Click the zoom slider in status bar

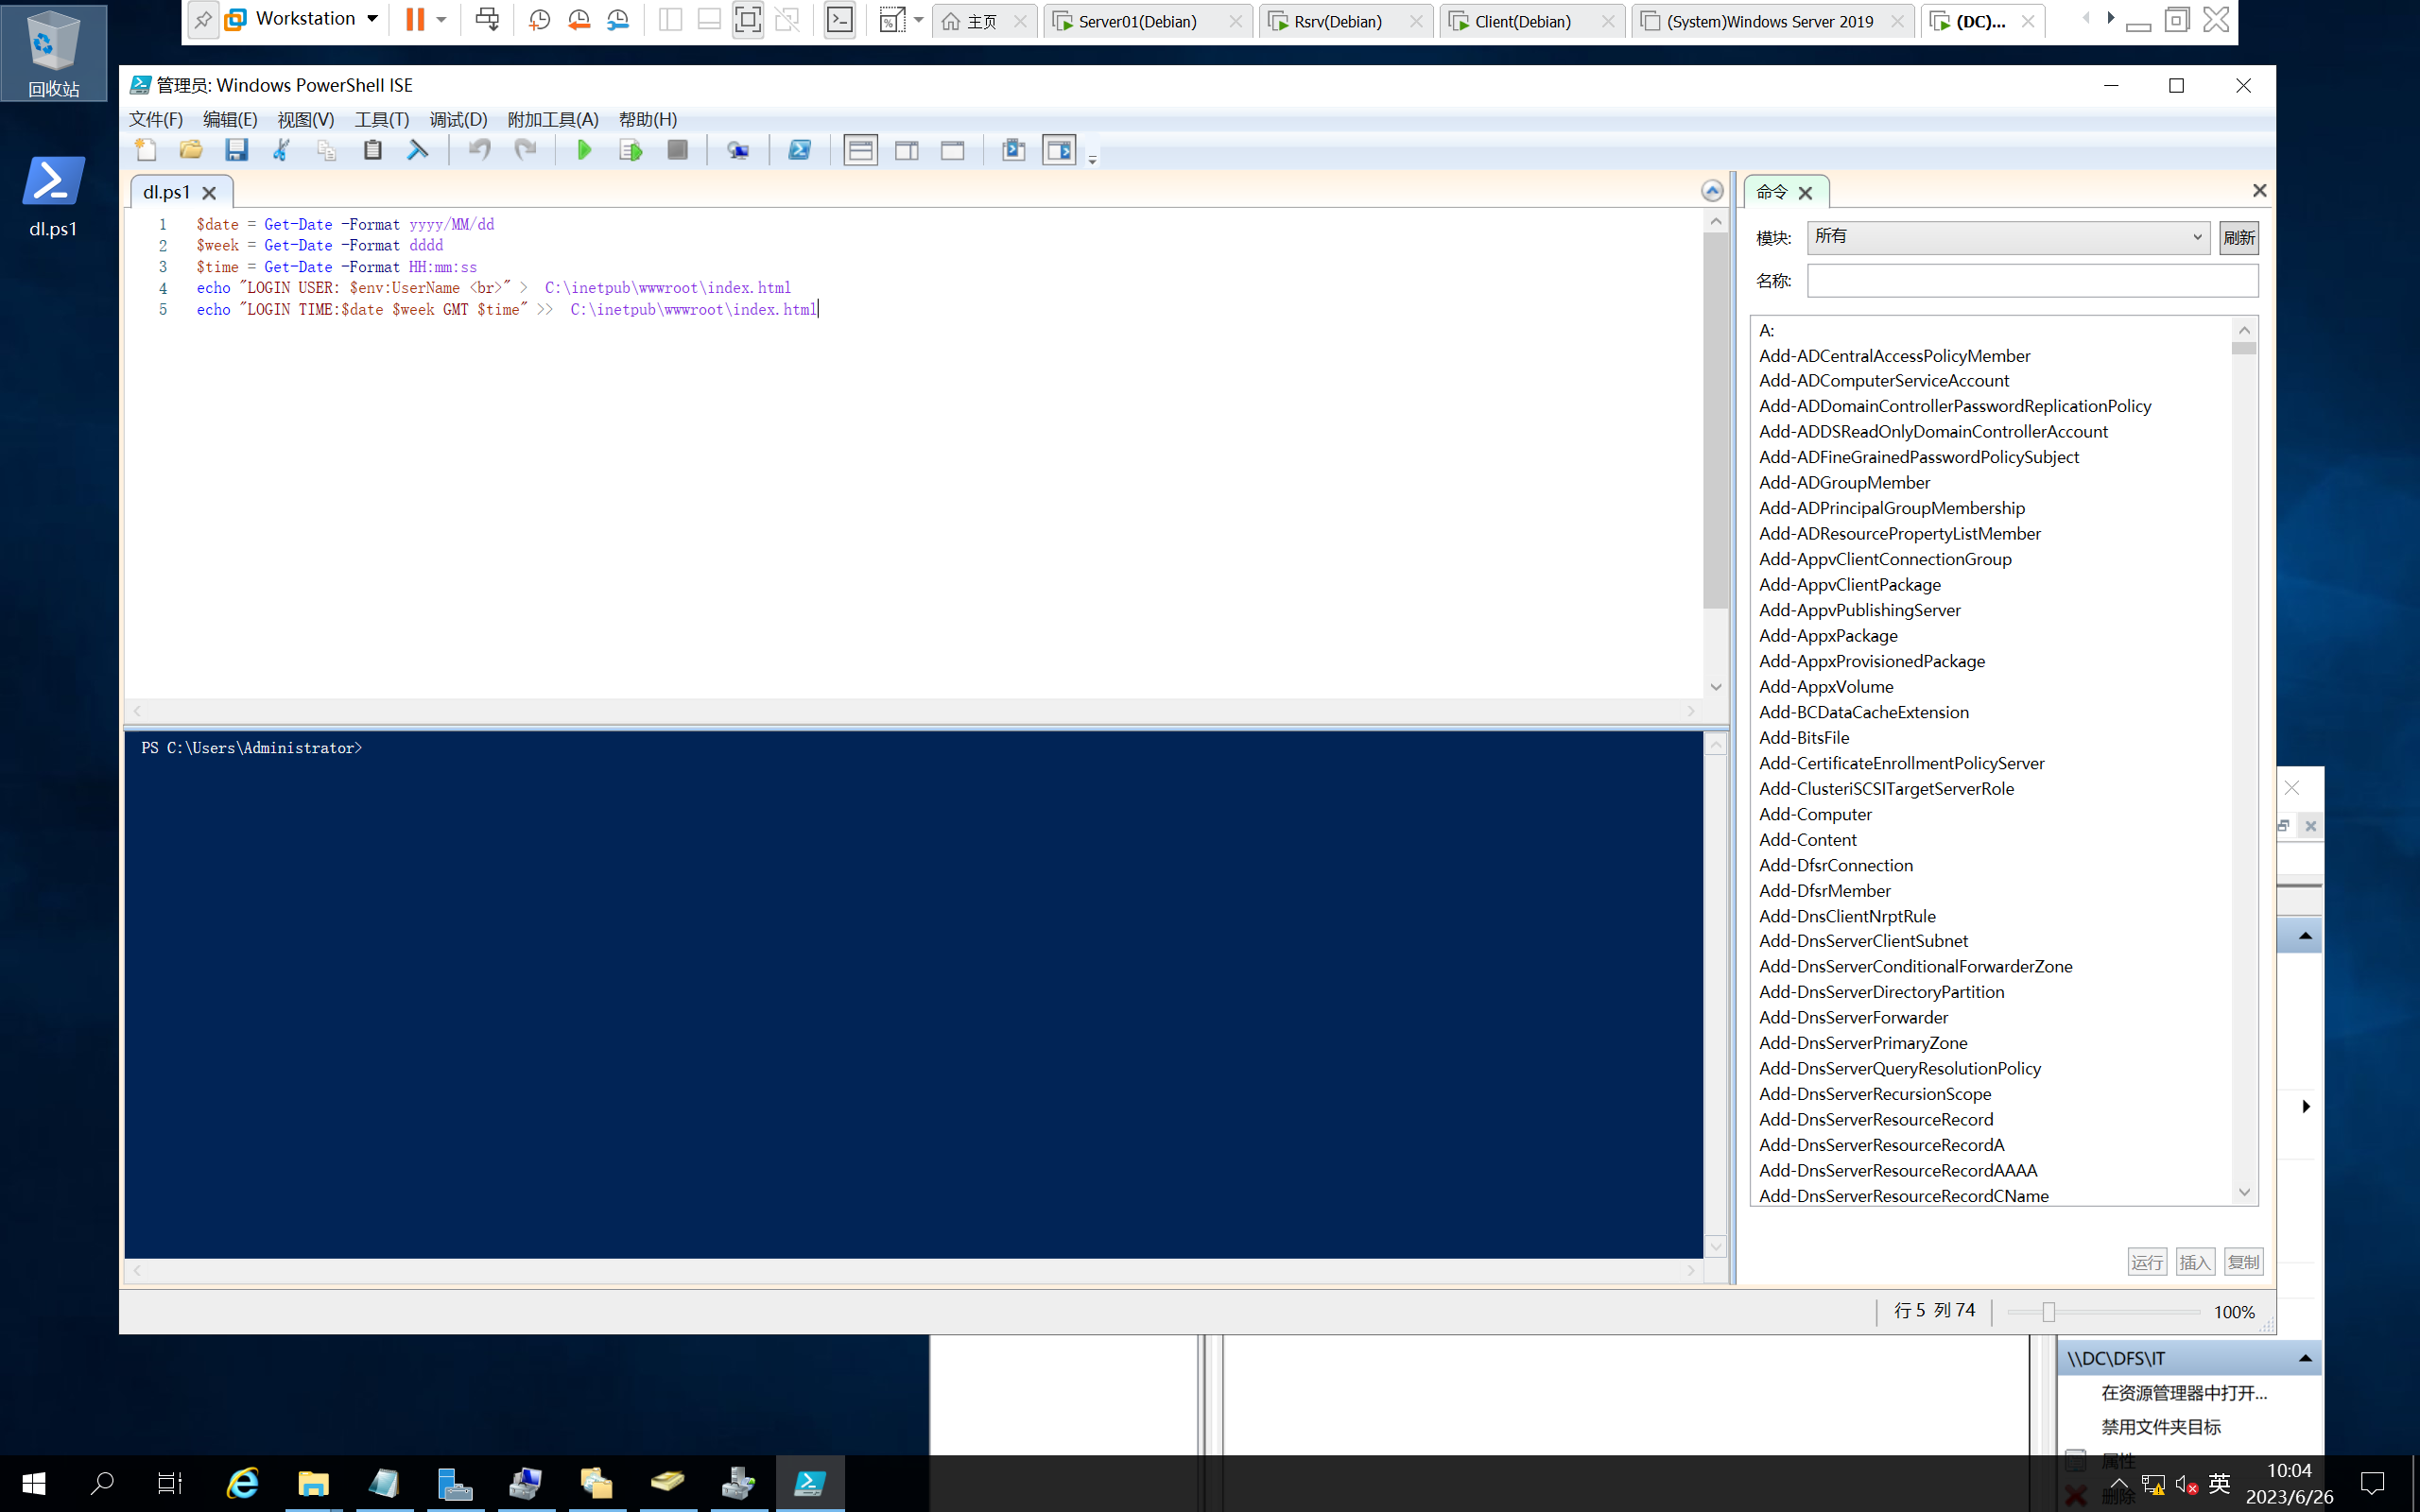click(2048, 1312)
